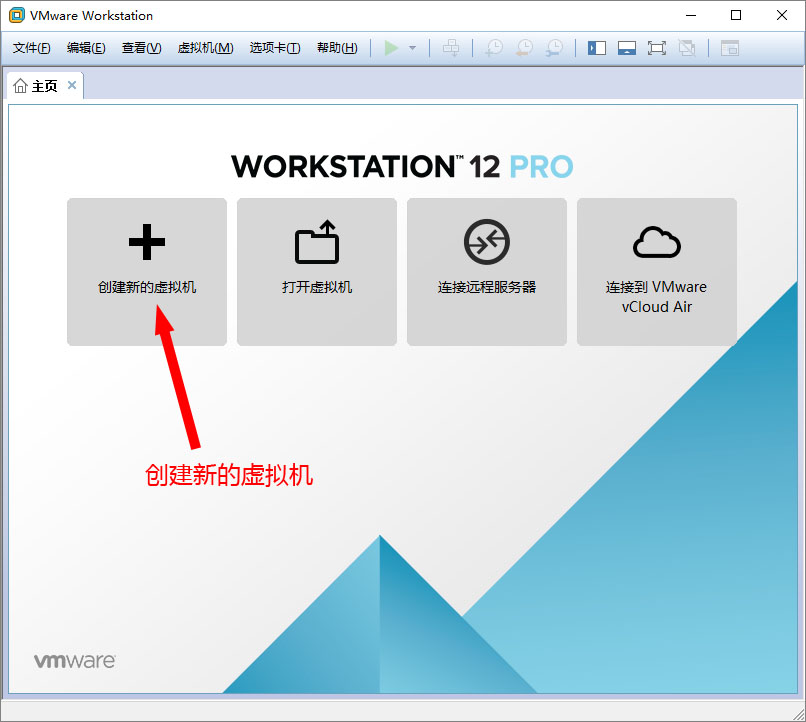Enter full screen mode icon
This screenshot has width=806, height=722.
(x=657, y=48)
